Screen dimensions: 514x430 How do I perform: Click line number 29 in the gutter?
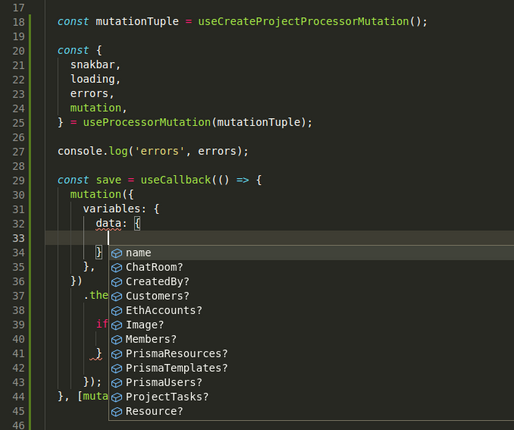pos(19,181)
